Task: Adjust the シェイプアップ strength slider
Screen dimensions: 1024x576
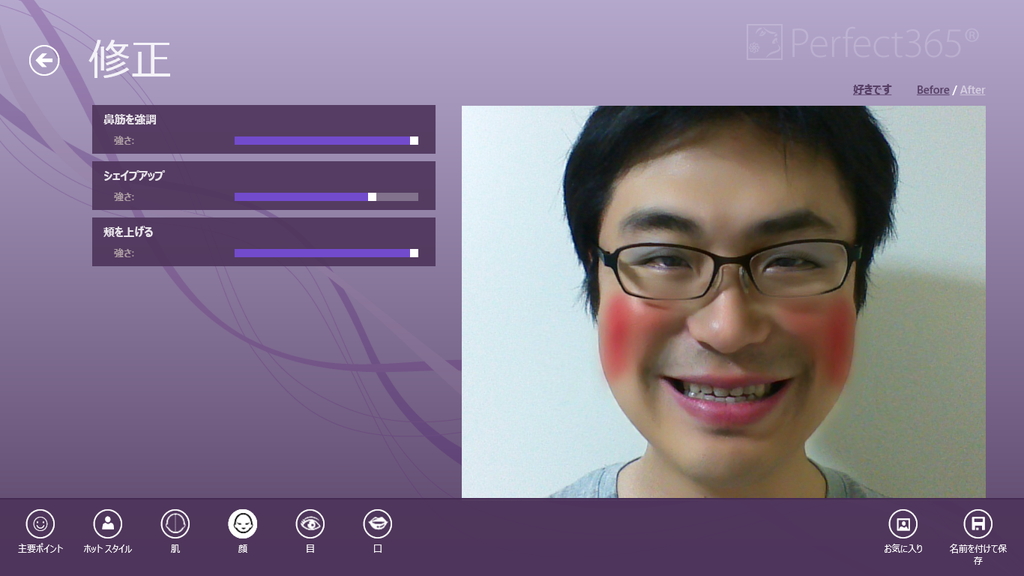Action: click(326, 197)
